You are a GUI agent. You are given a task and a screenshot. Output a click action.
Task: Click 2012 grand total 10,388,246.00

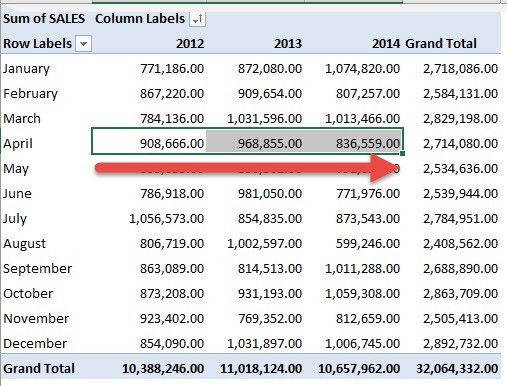point(163,369)
